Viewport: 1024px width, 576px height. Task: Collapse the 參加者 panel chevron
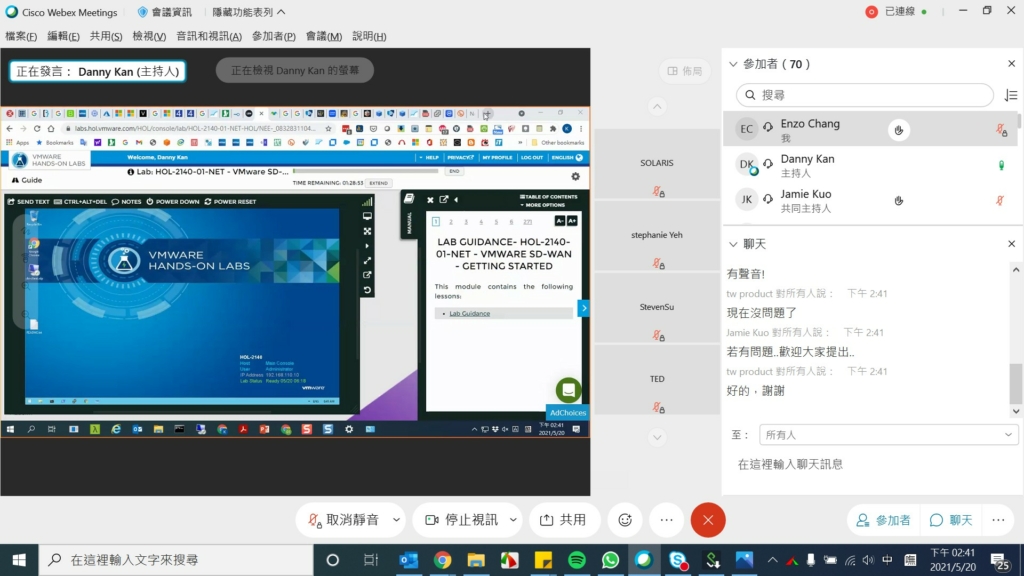[x=733, y=64]
